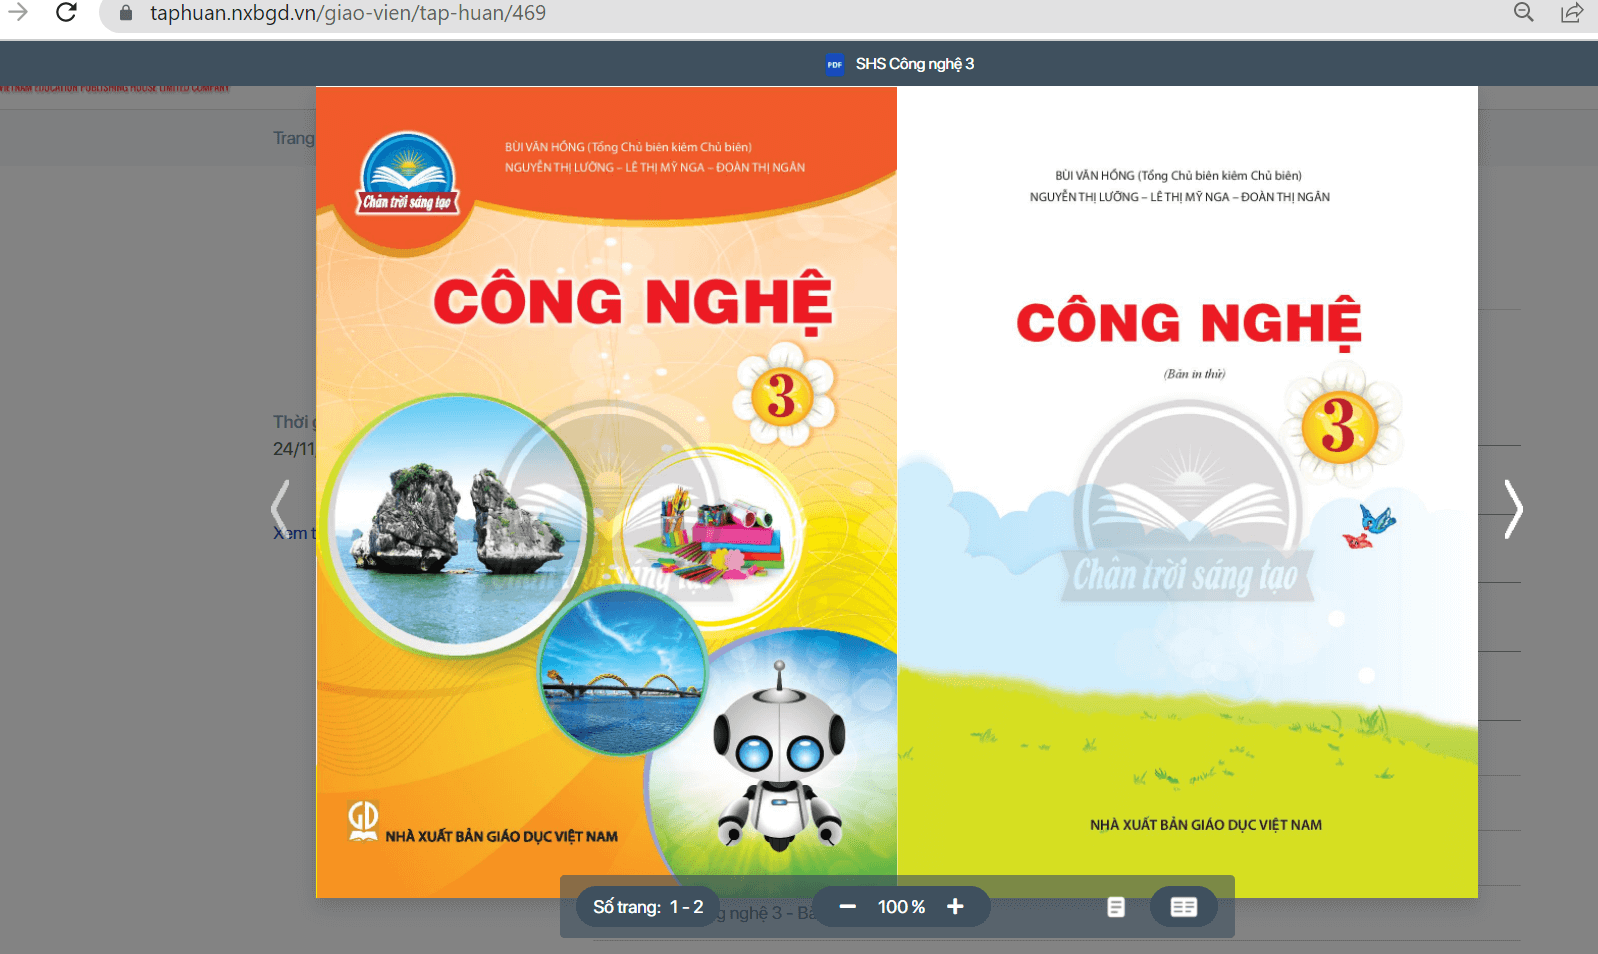The width and height of the screenshot is (1598, 954).
Task: Go forward with browser arrow icon
Action: [18, 13]
